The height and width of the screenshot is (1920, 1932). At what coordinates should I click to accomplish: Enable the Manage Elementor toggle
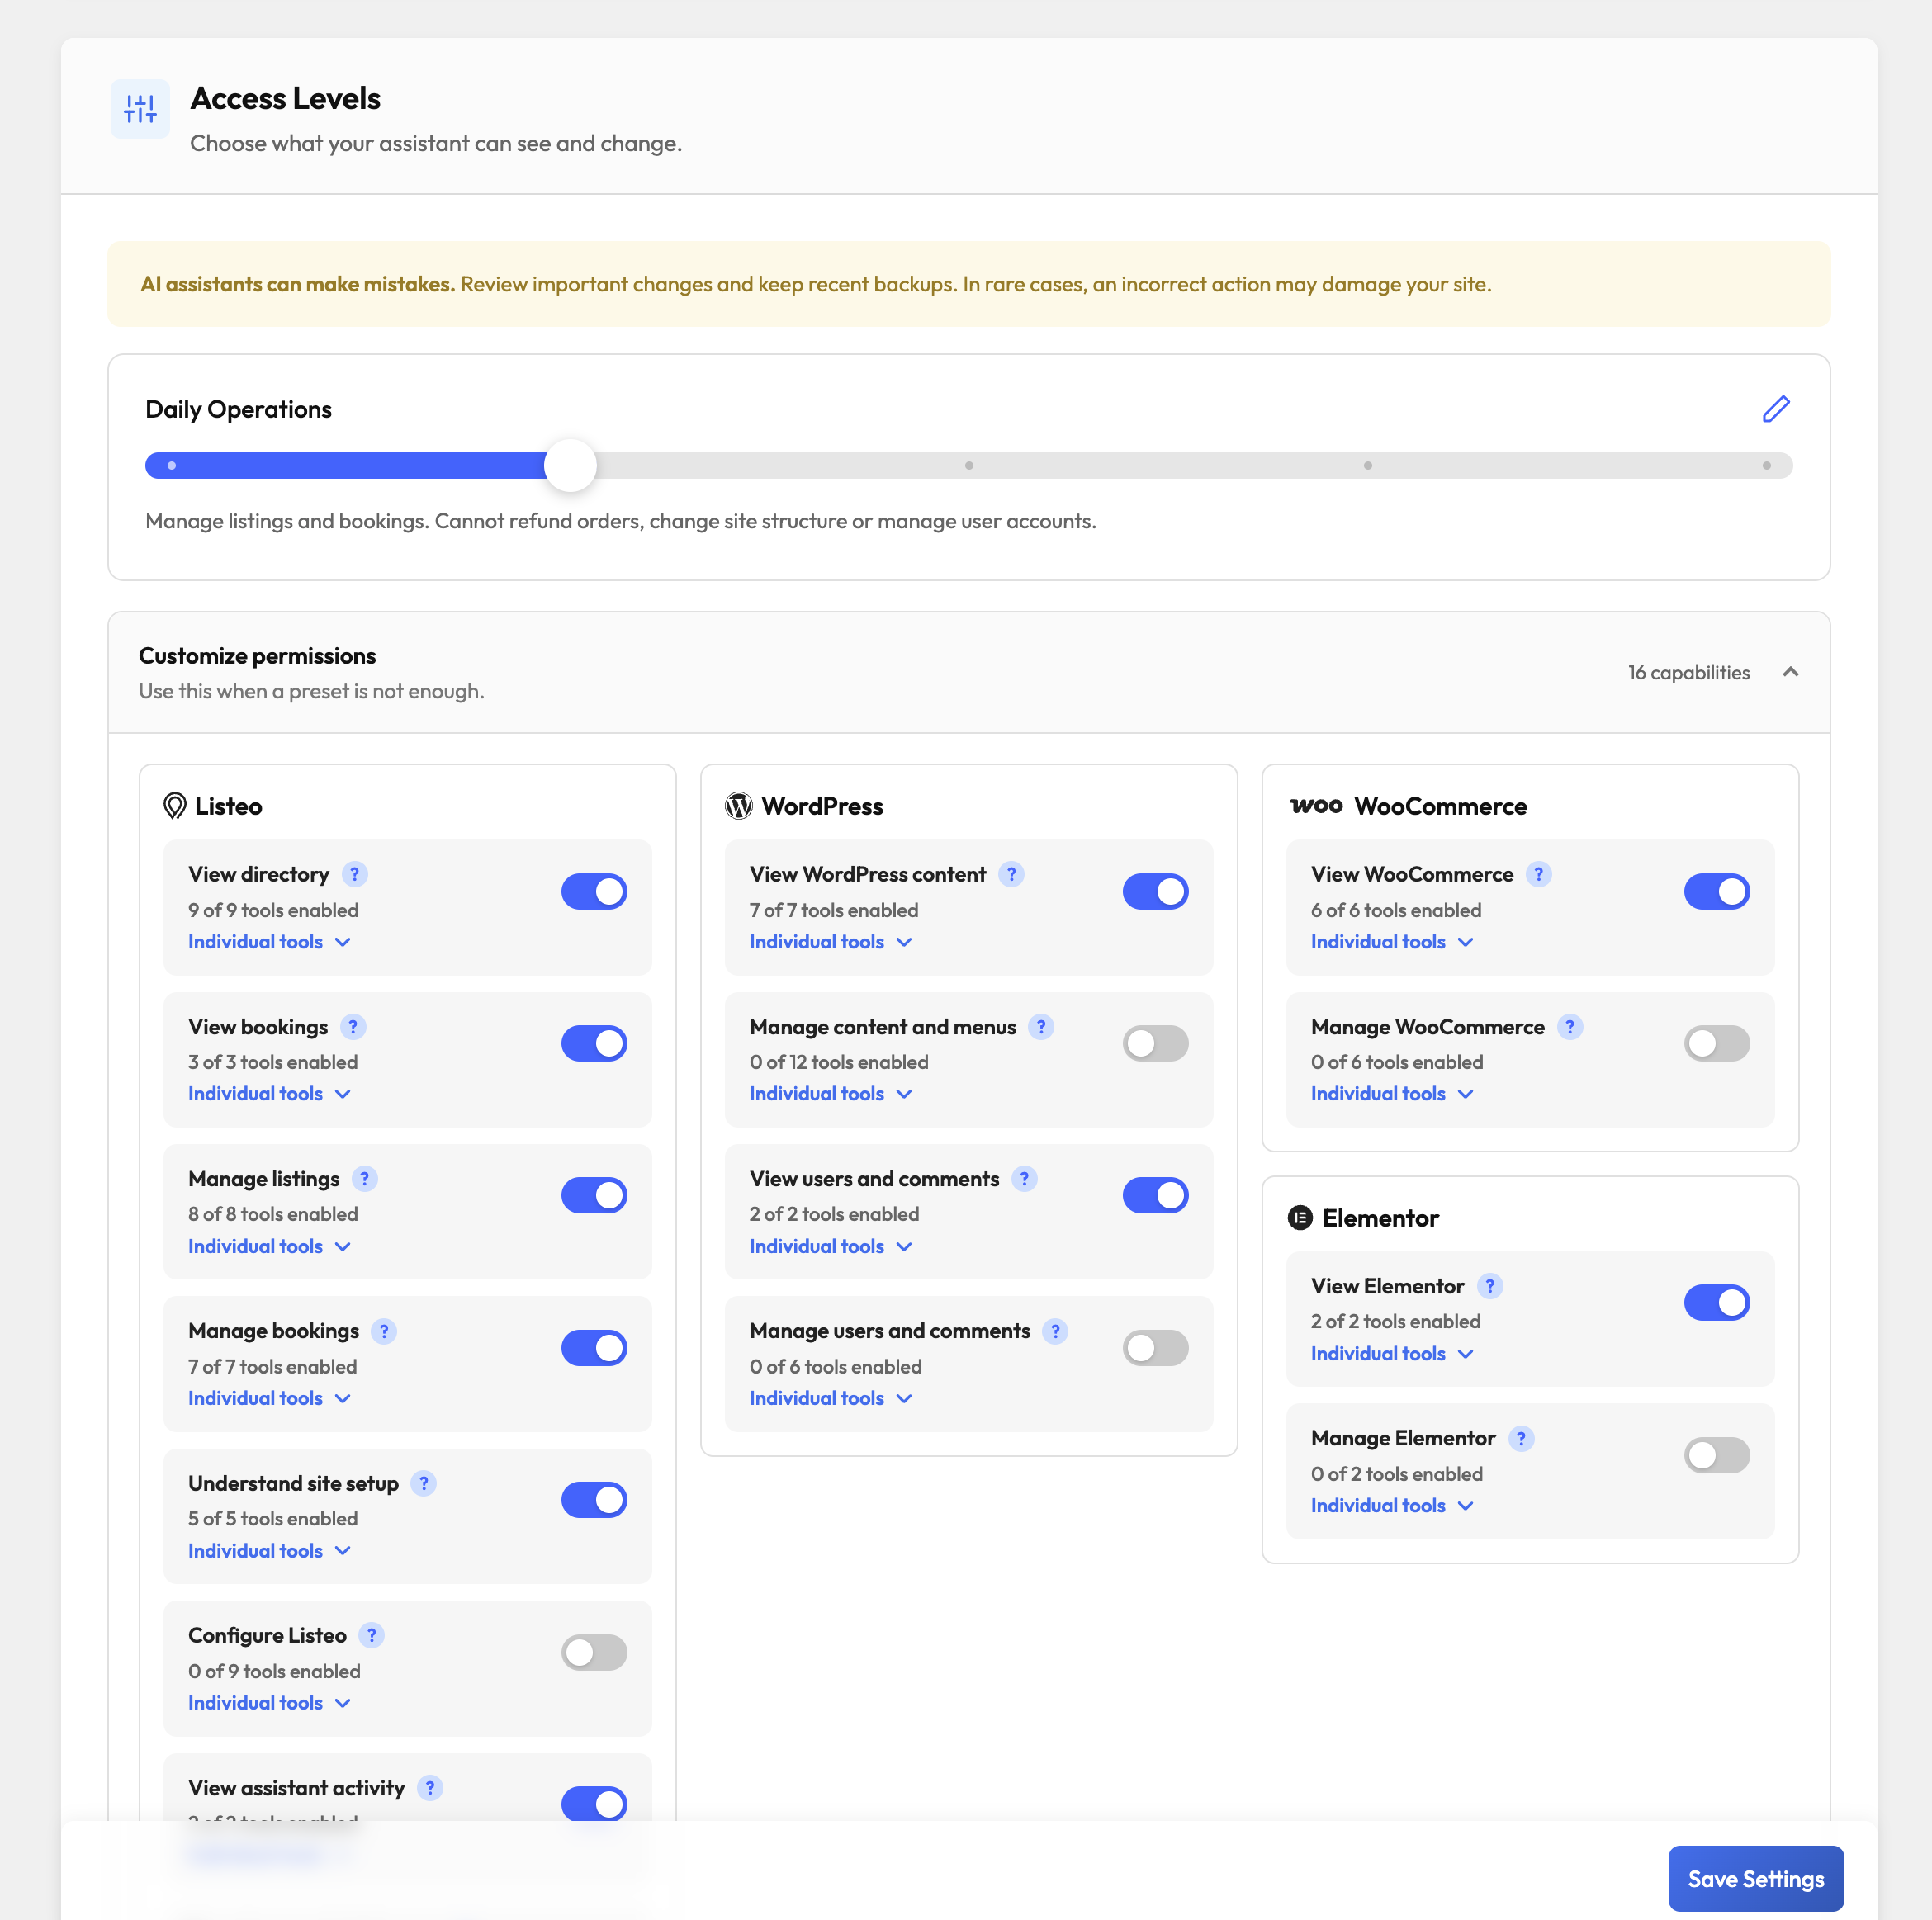pyautogui.click(x=1717, y=1455)
